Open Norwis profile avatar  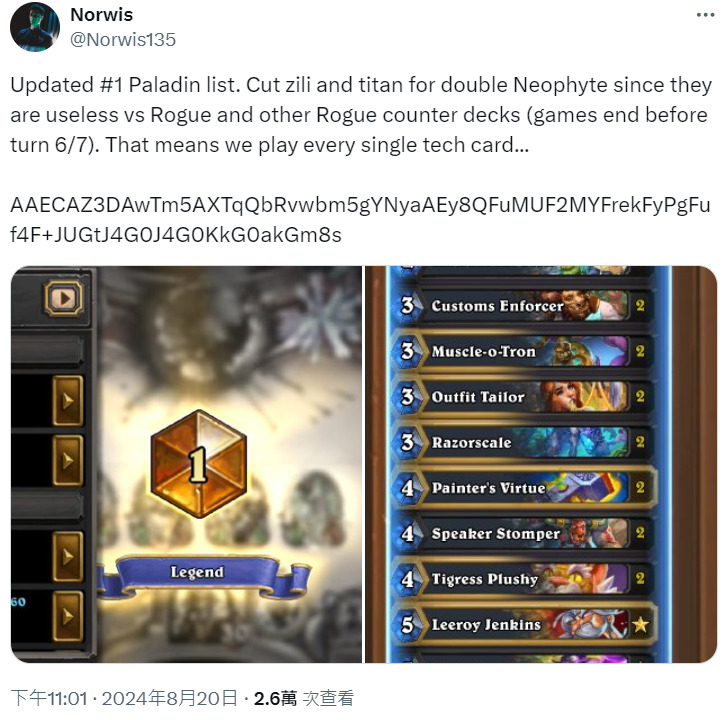[x=35, y=27]
